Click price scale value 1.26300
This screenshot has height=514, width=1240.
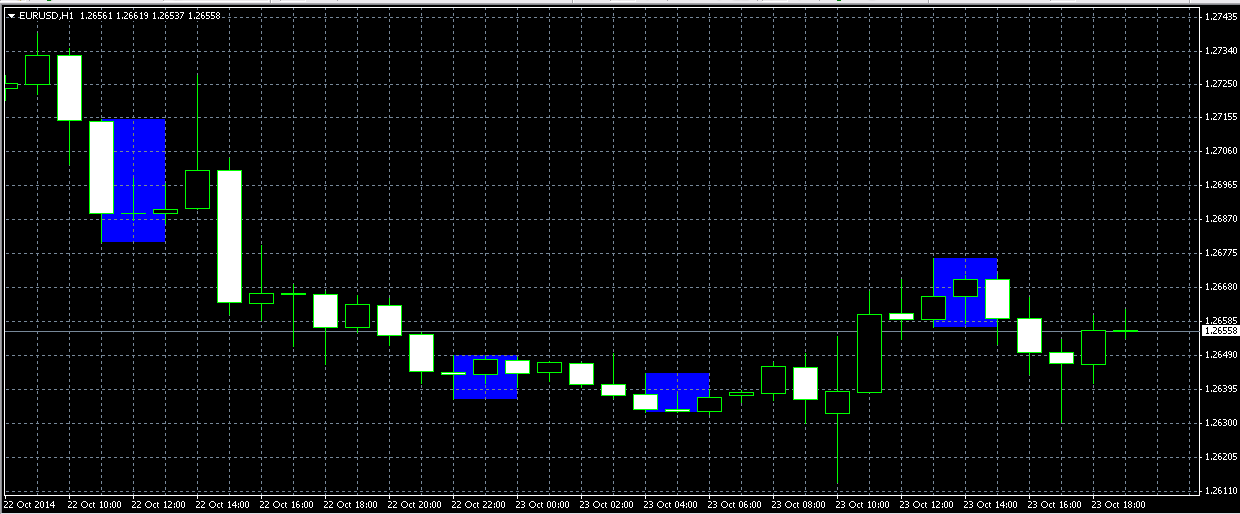point(1221,423)
